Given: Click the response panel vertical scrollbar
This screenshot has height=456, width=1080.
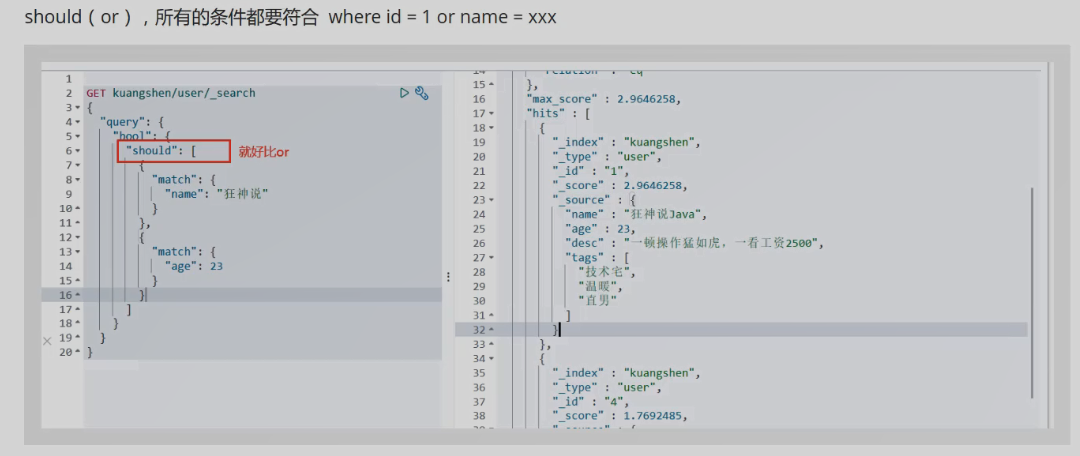Looking at the screenshot, I should (x=1032, y=291).
